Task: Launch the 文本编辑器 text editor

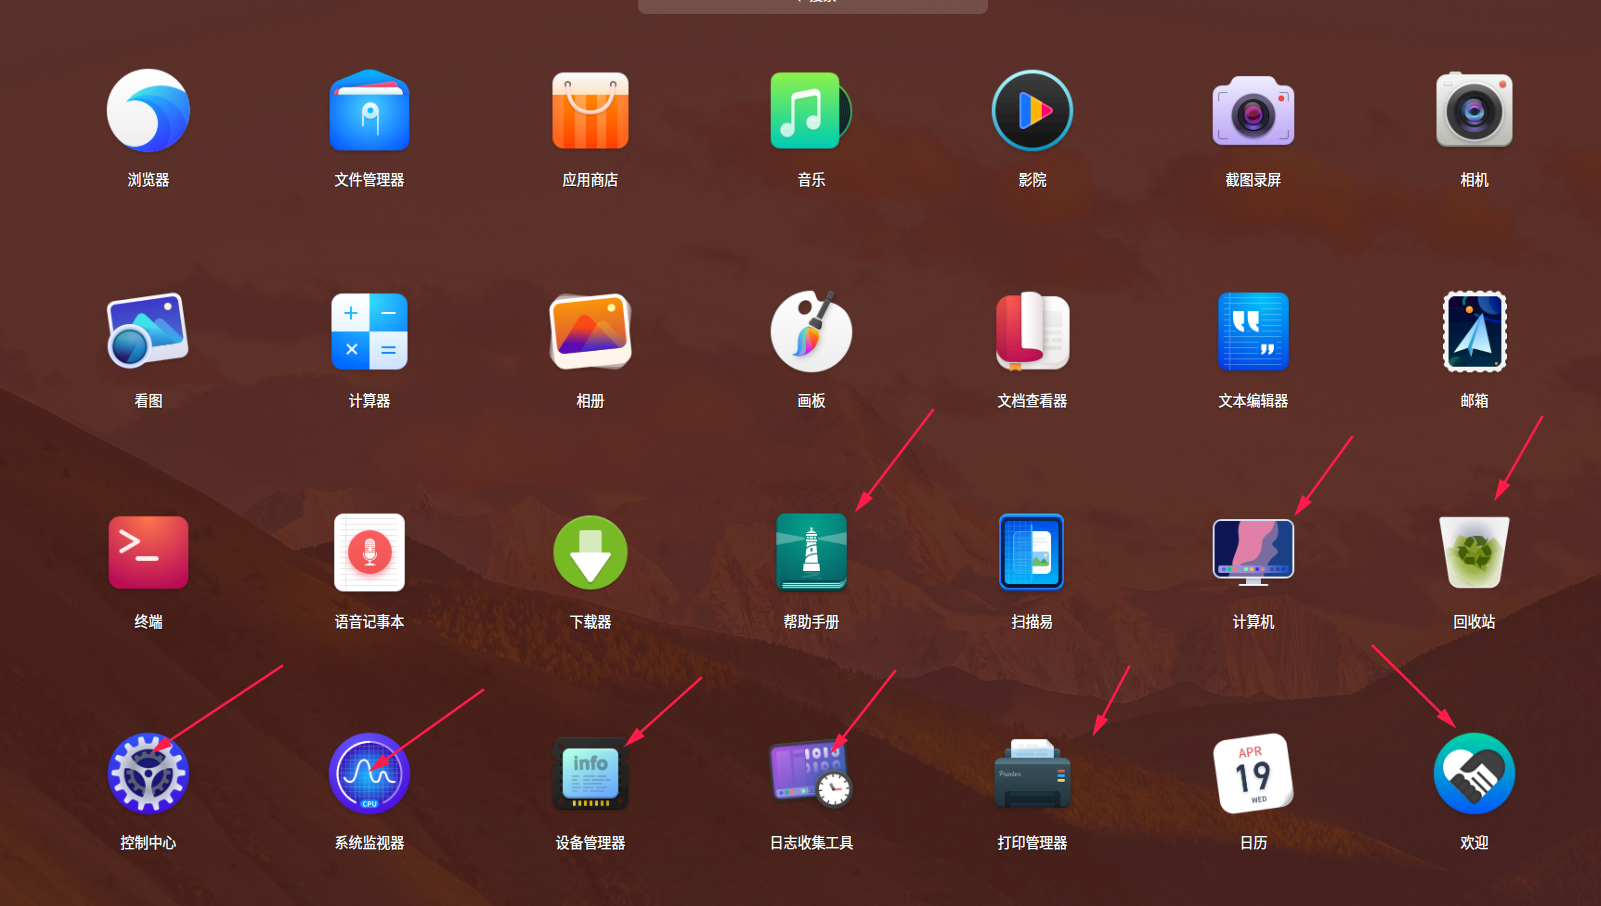Action: 1253,331
